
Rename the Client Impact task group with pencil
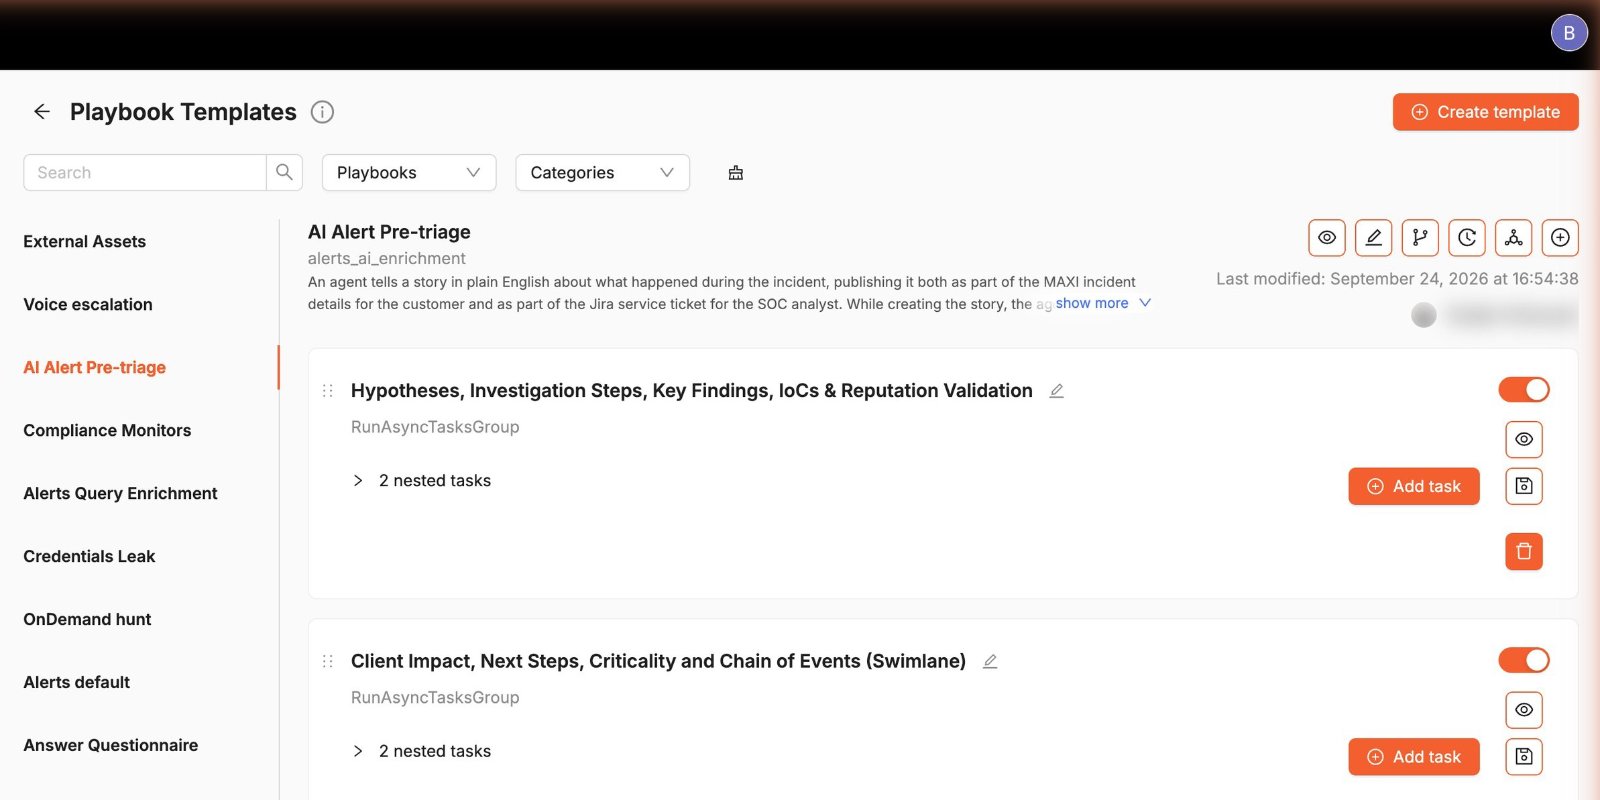(x=990, y=661)
